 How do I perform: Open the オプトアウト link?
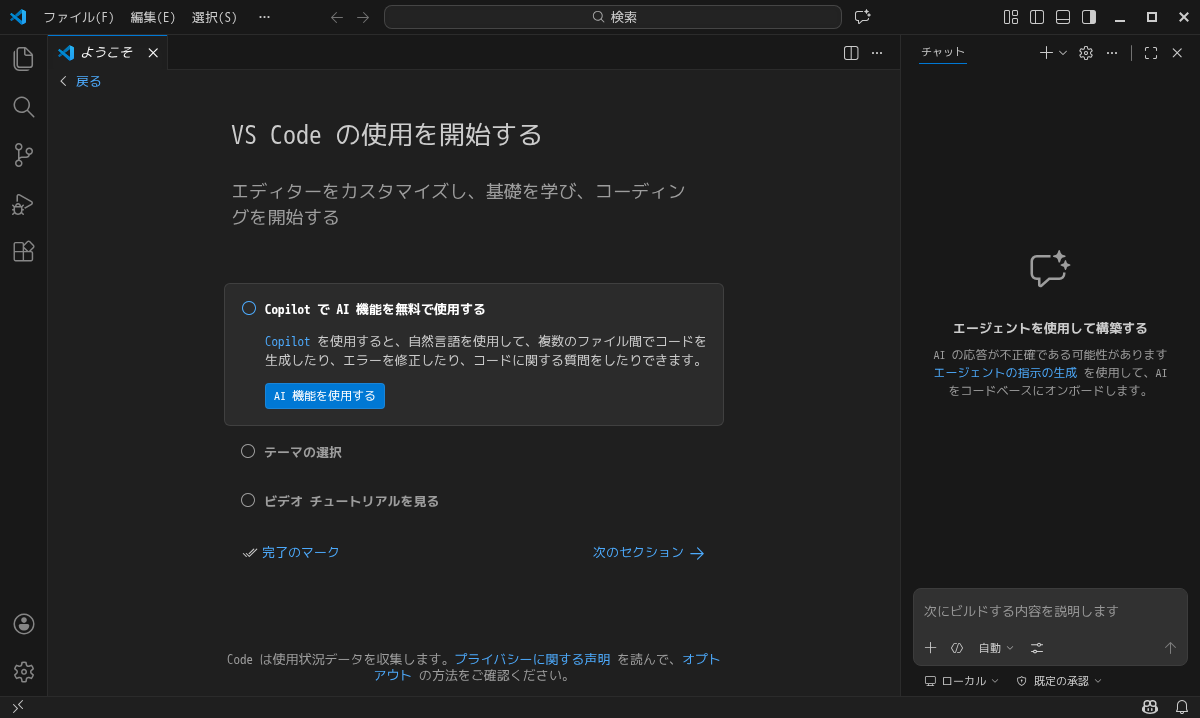[547, 667]
